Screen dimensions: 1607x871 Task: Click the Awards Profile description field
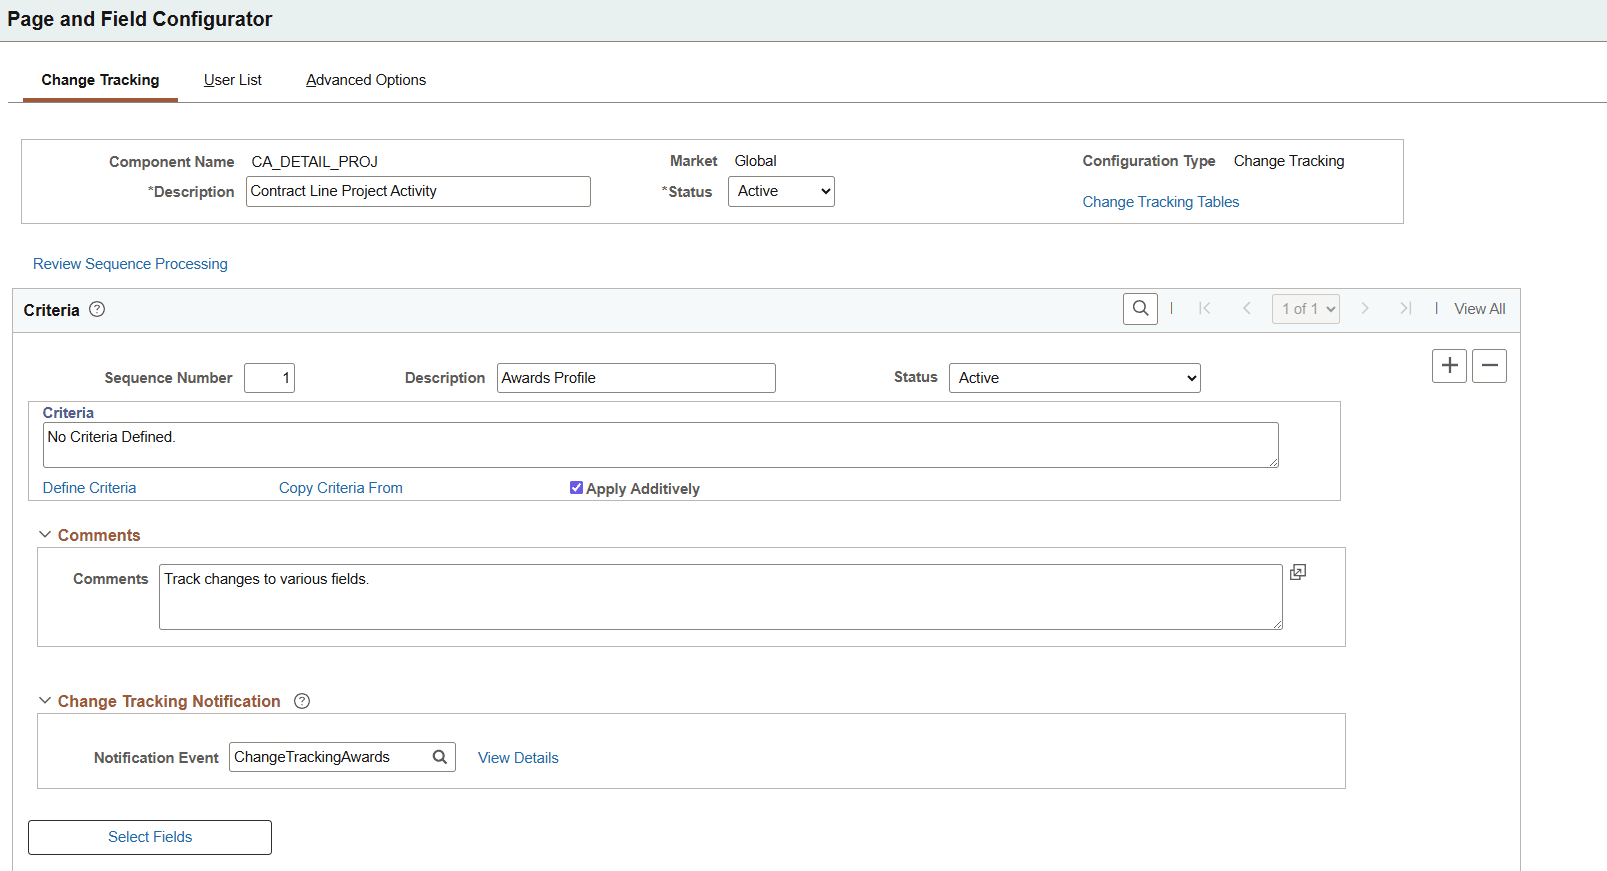tap(636, 378)
